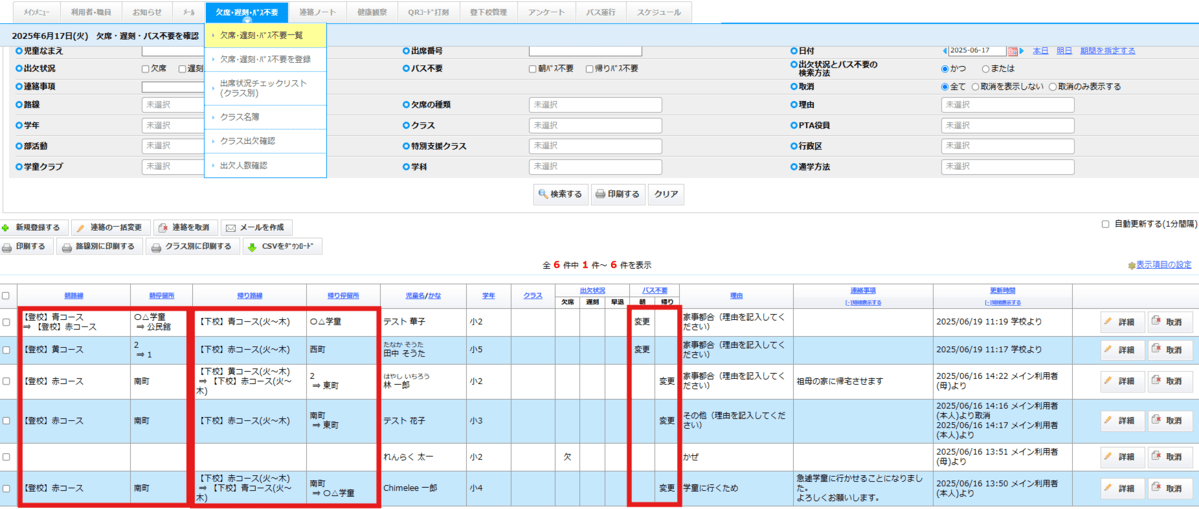Open the PTA役員 dropdown
The height and width of the screenshot is (509, 1199).
1008,126
